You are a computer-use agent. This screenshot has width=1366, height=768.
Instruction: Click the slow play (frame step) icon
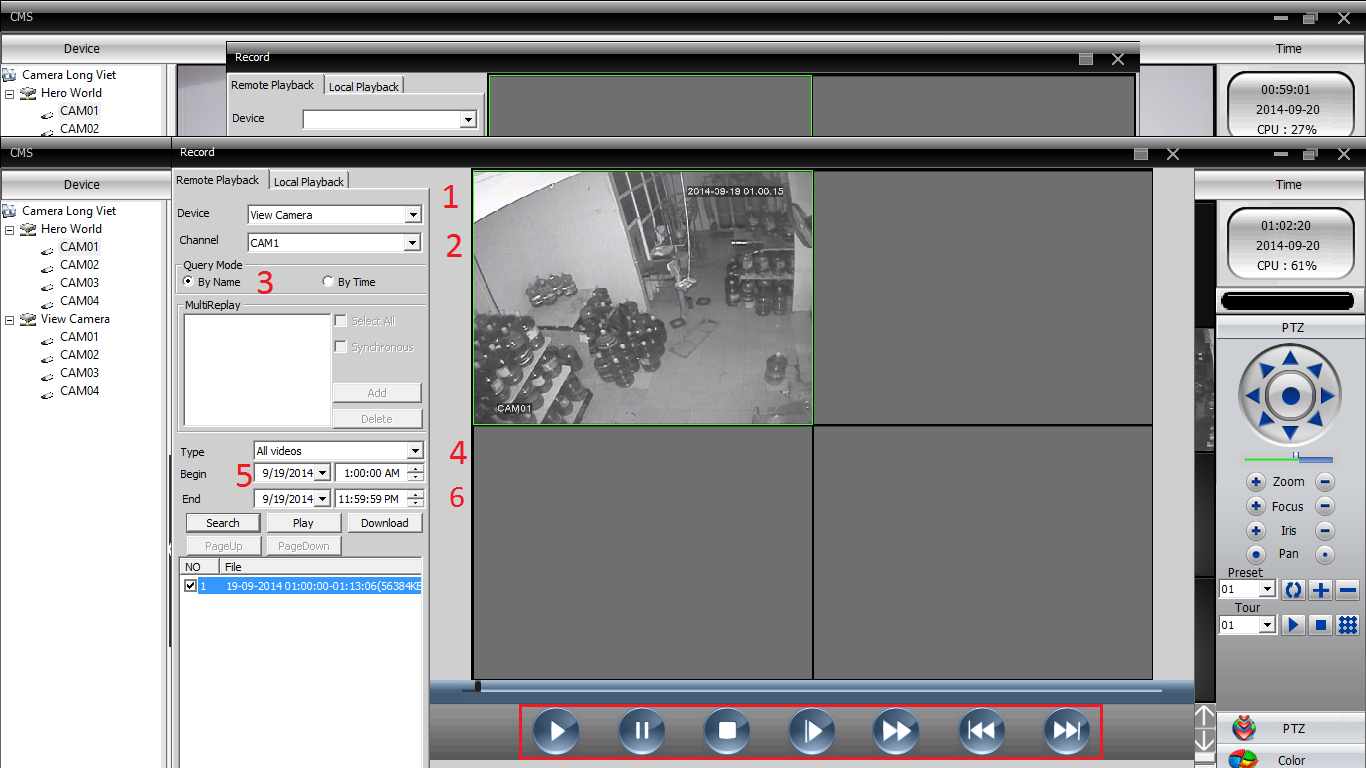point(812,731)
